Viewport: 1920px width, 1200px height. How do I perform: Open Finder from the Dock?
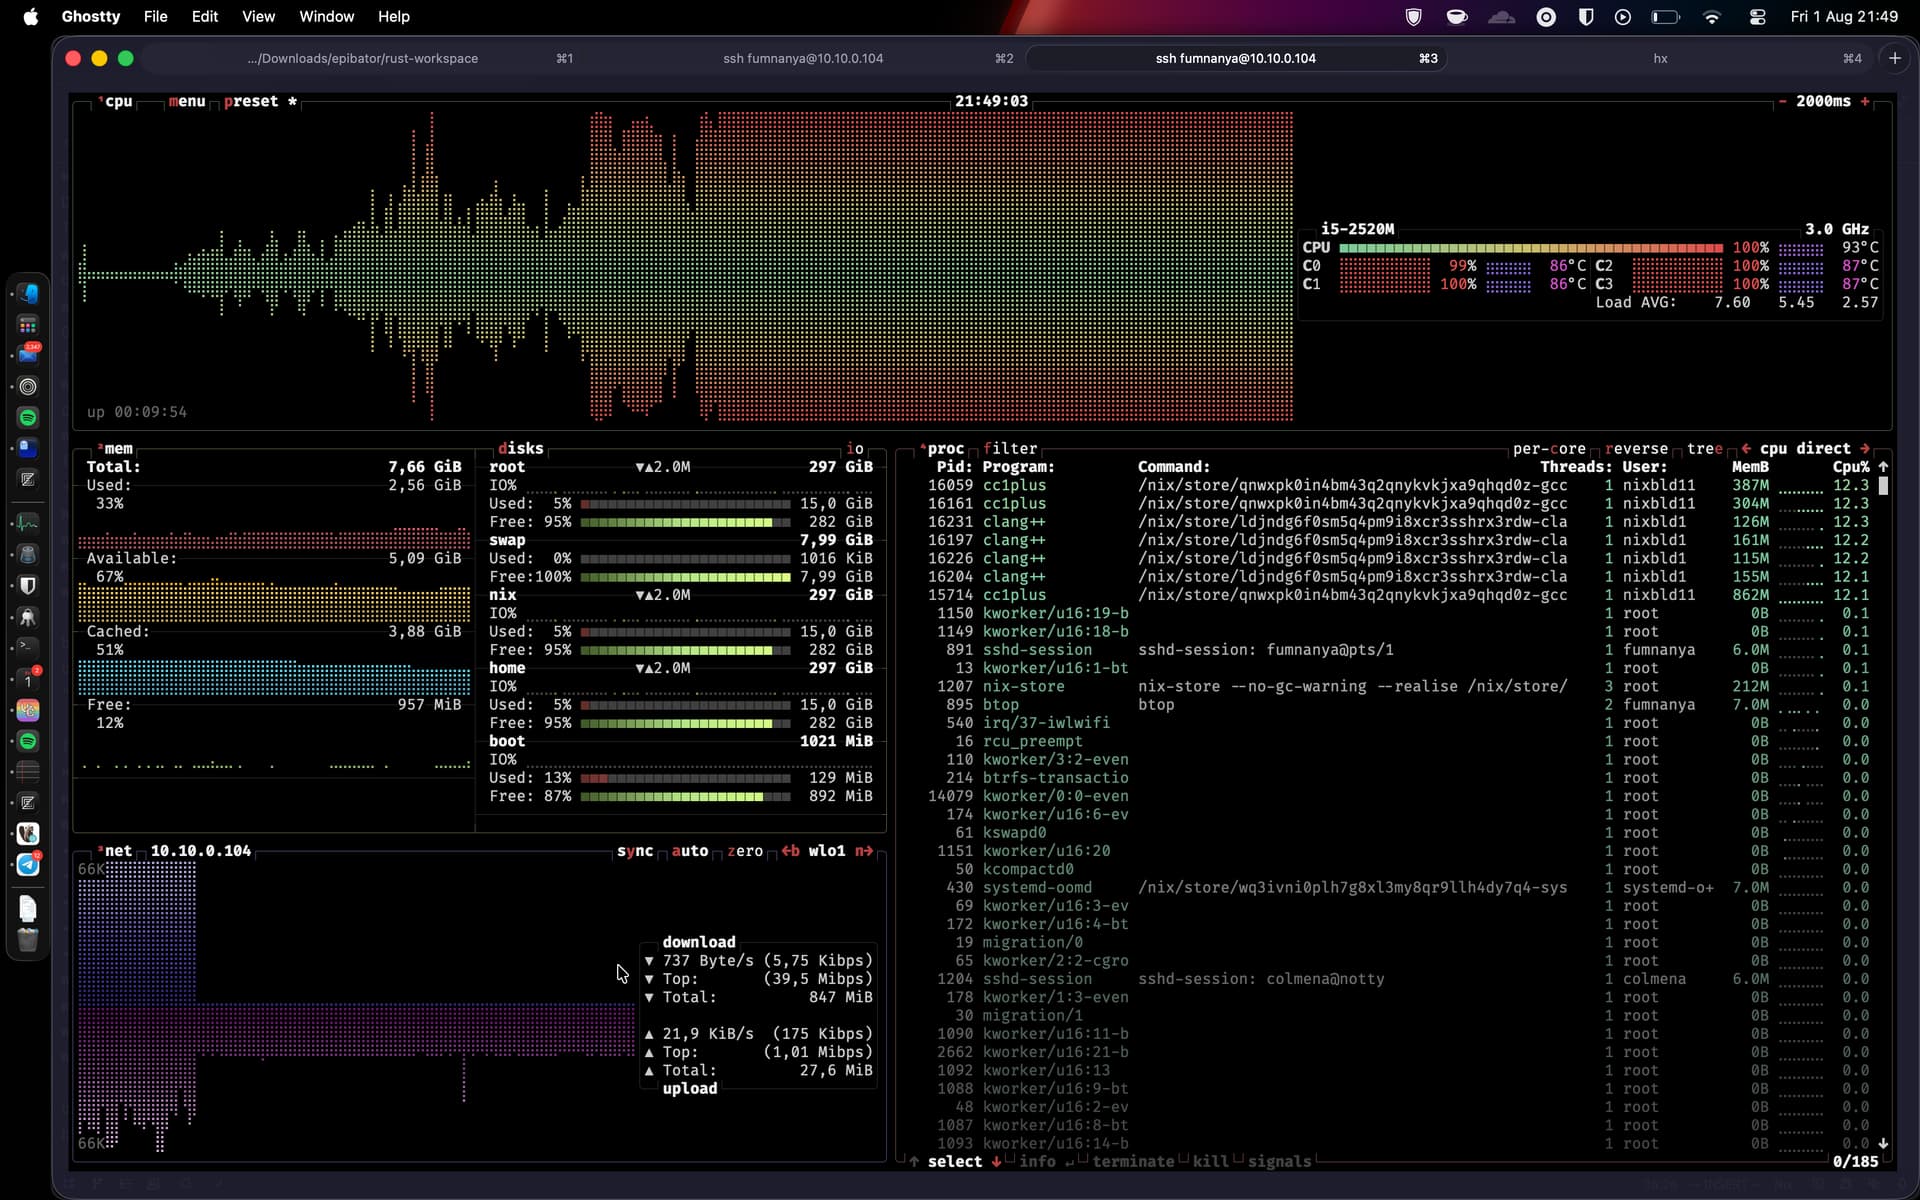[28, 293]
